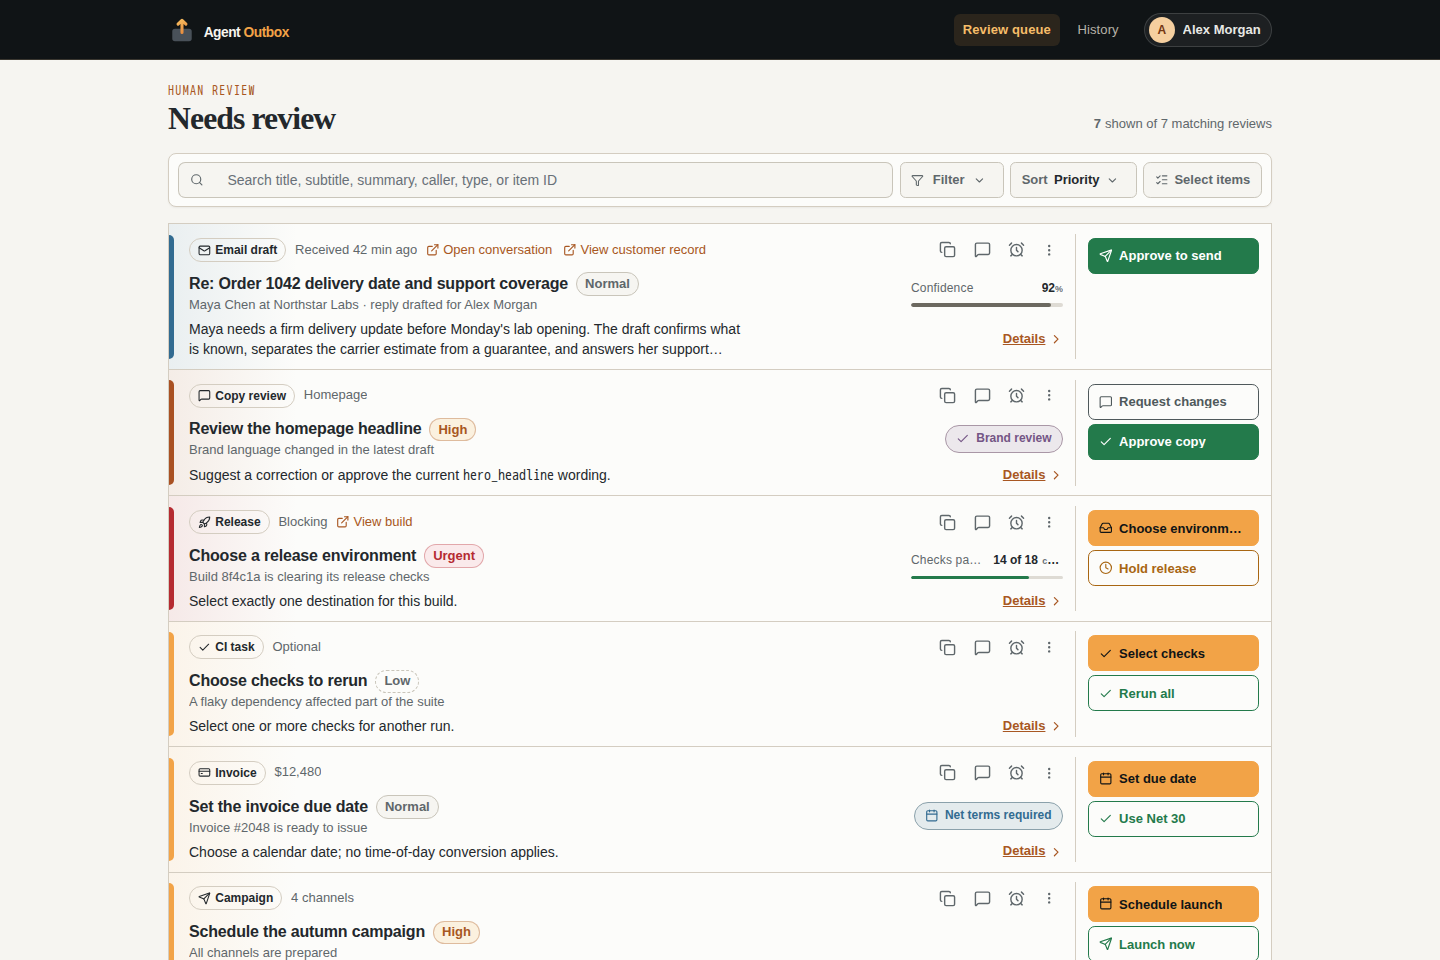This screenshot has width=1440, height=960.
Task: Click Select checks button
Action: [x=1173, y=653]
